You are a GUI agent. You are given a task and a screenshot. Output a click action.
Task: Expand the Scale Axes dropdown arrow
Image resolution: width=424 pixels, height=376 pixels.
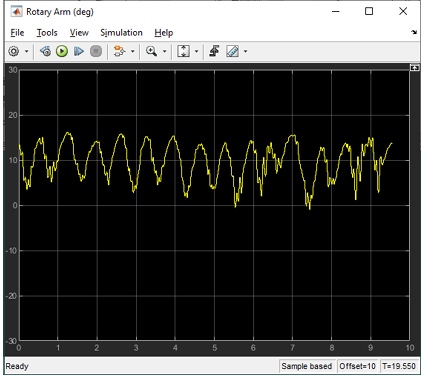pos(196,51)
